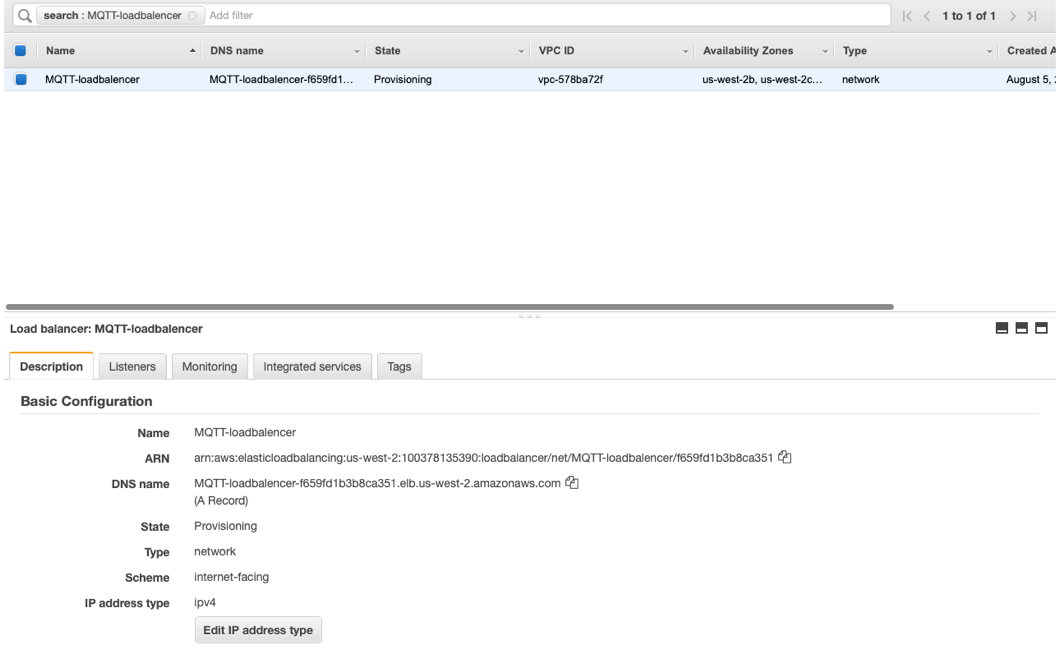Click the search magnifier icon
Image resolution: width=1060 pixels, height=650 pixels.
click(x=25, y=16)
